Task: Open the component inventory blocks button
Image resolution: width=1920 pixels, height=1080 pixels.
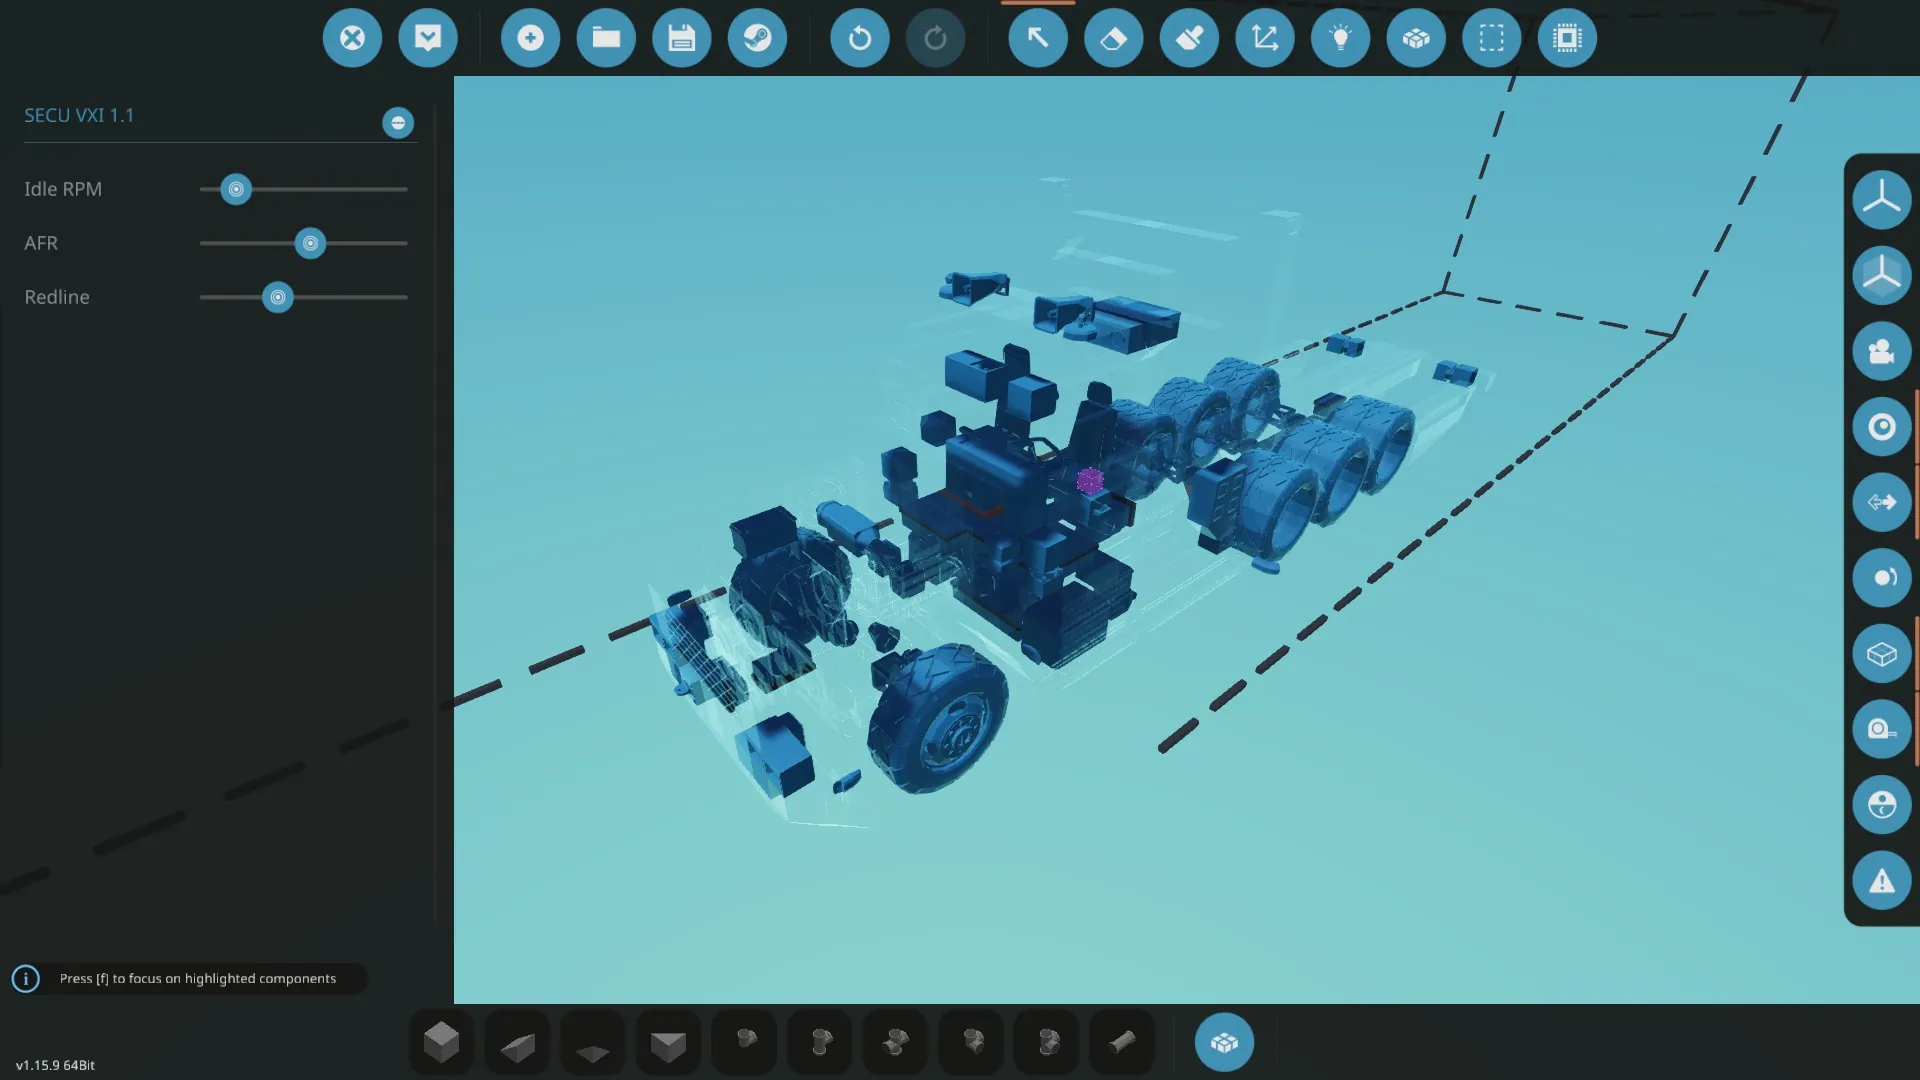Action: pos(1224,1043)
